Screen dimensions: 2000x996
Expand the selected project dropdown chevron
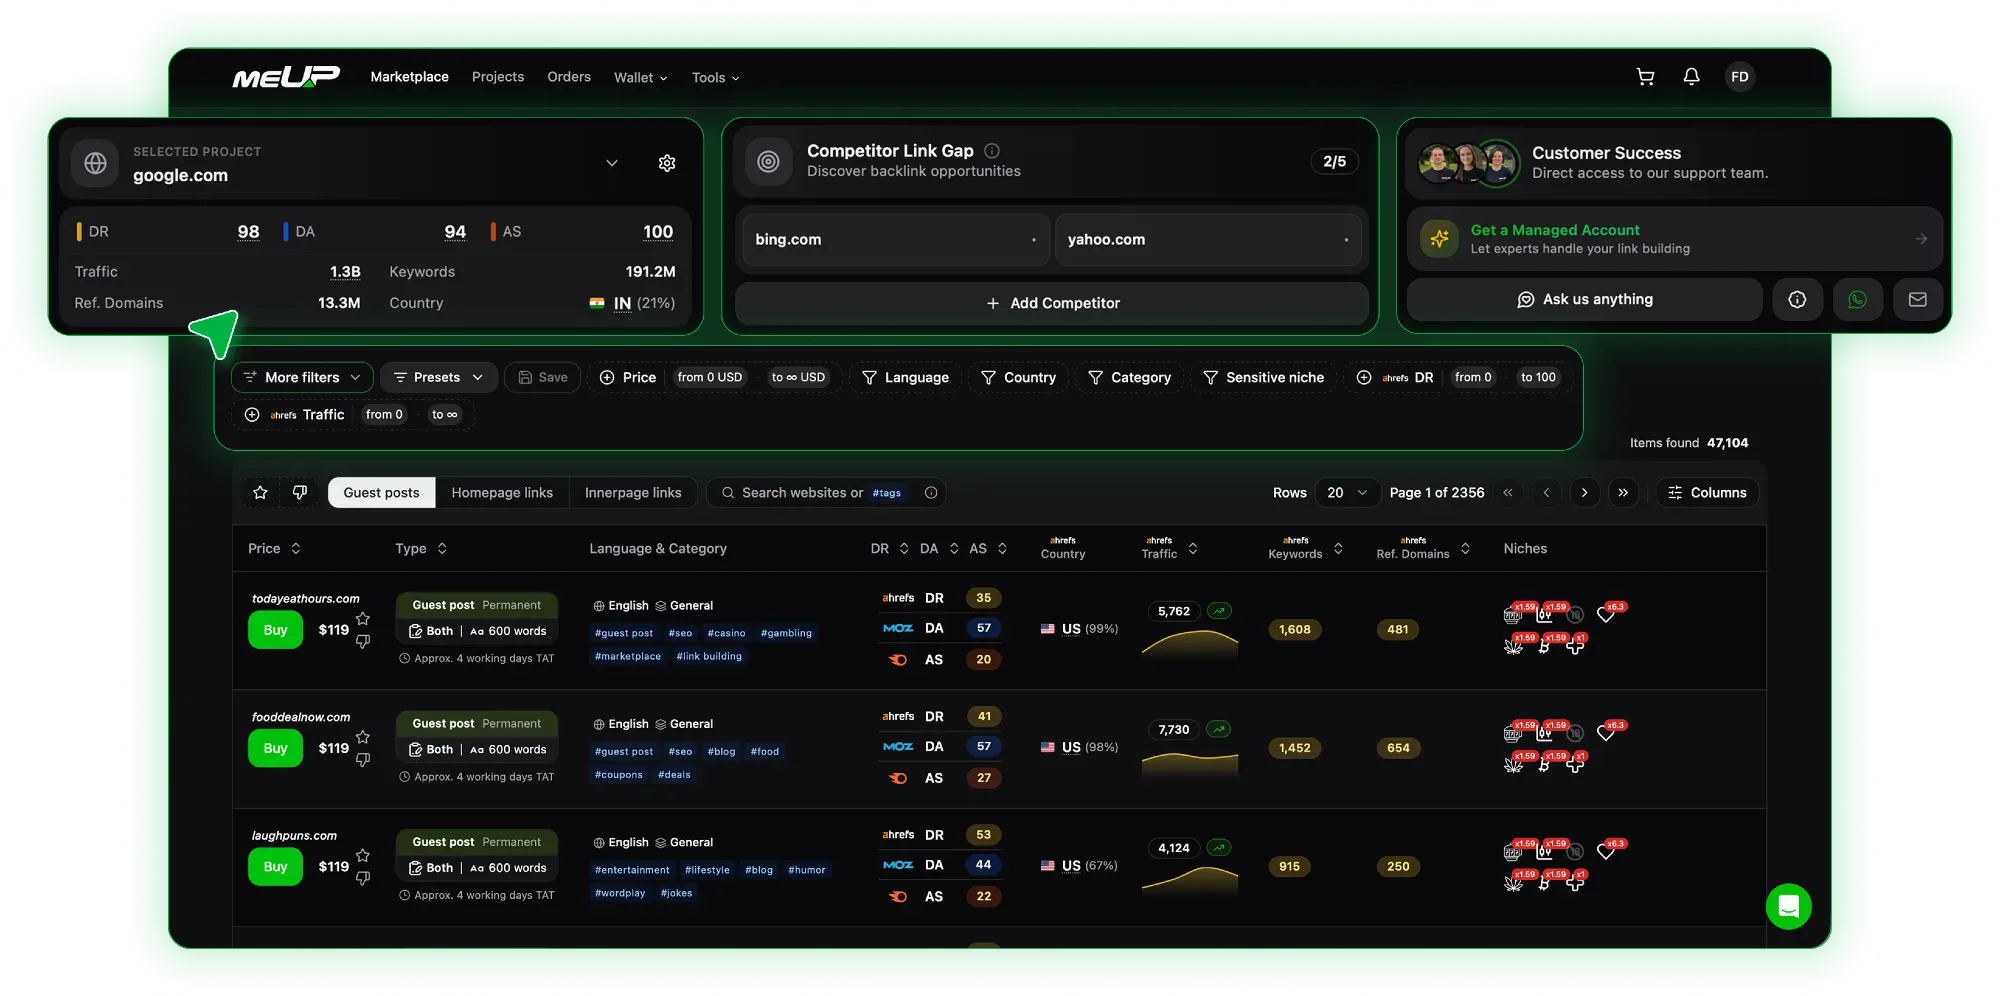(x=612, y=163)
